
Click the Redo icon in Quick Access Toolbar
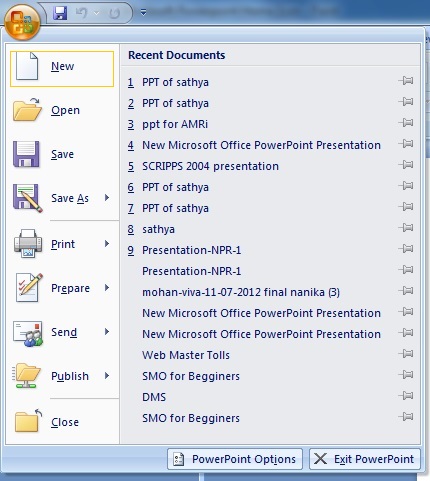[114, 13]
